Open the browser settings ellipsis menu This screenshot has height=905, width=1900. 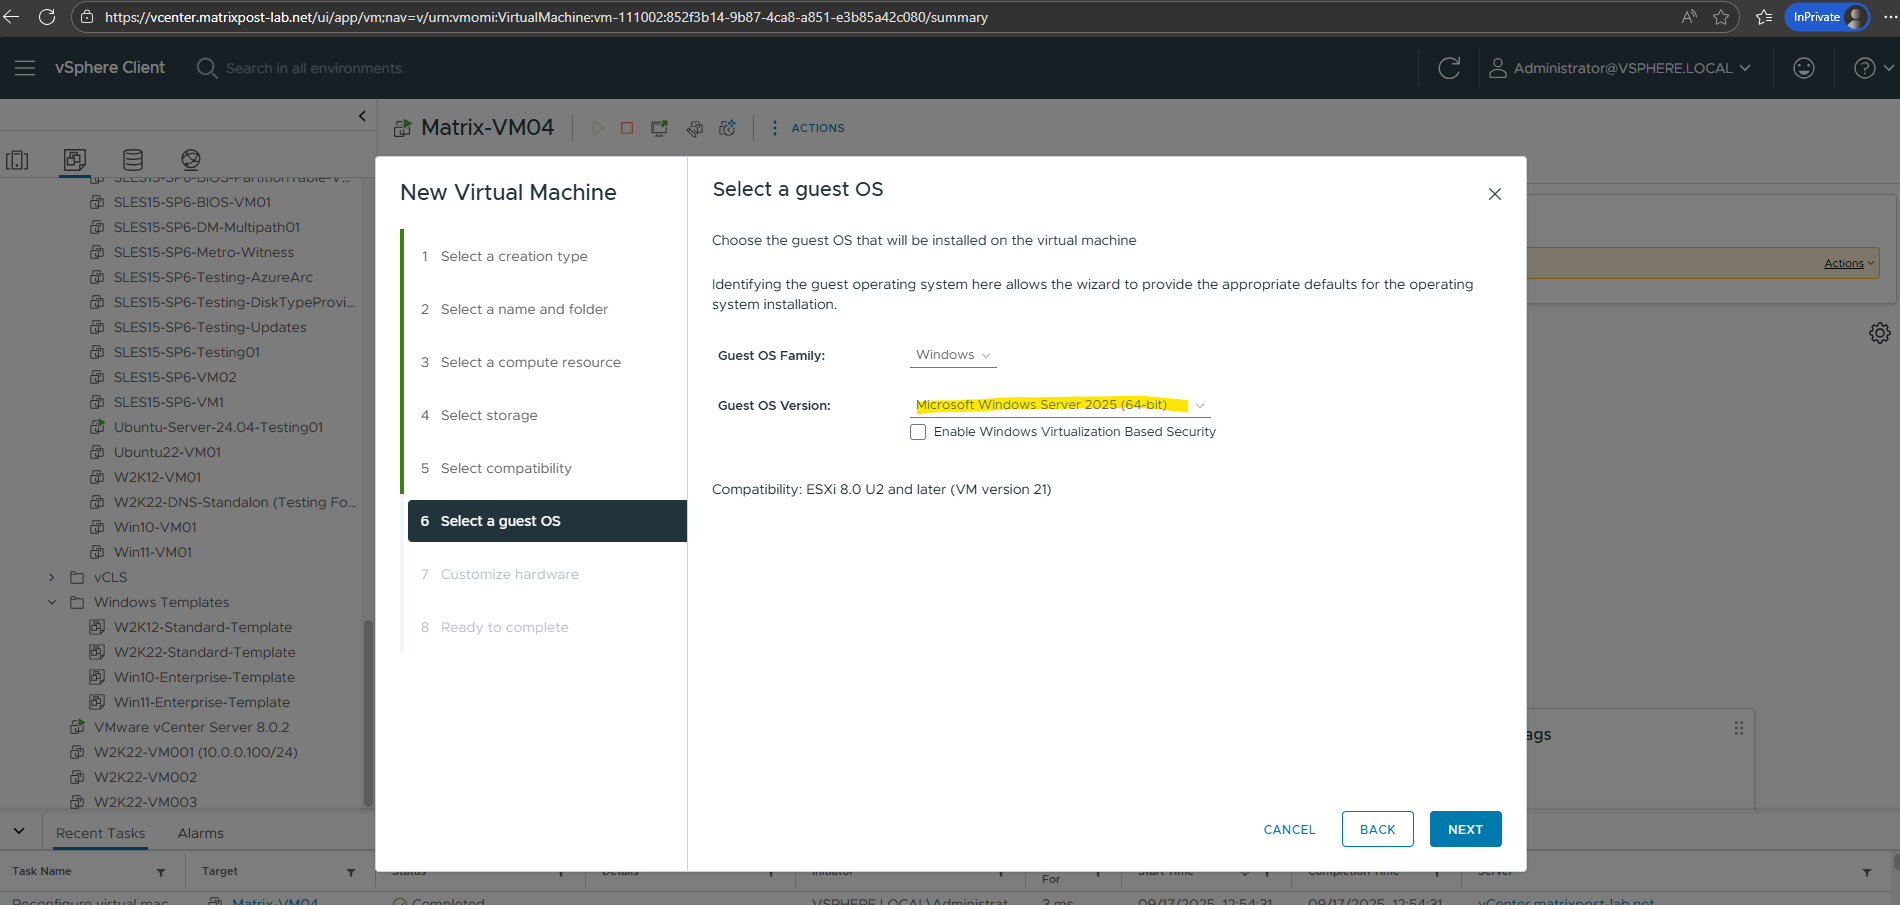coord(1889,17)
